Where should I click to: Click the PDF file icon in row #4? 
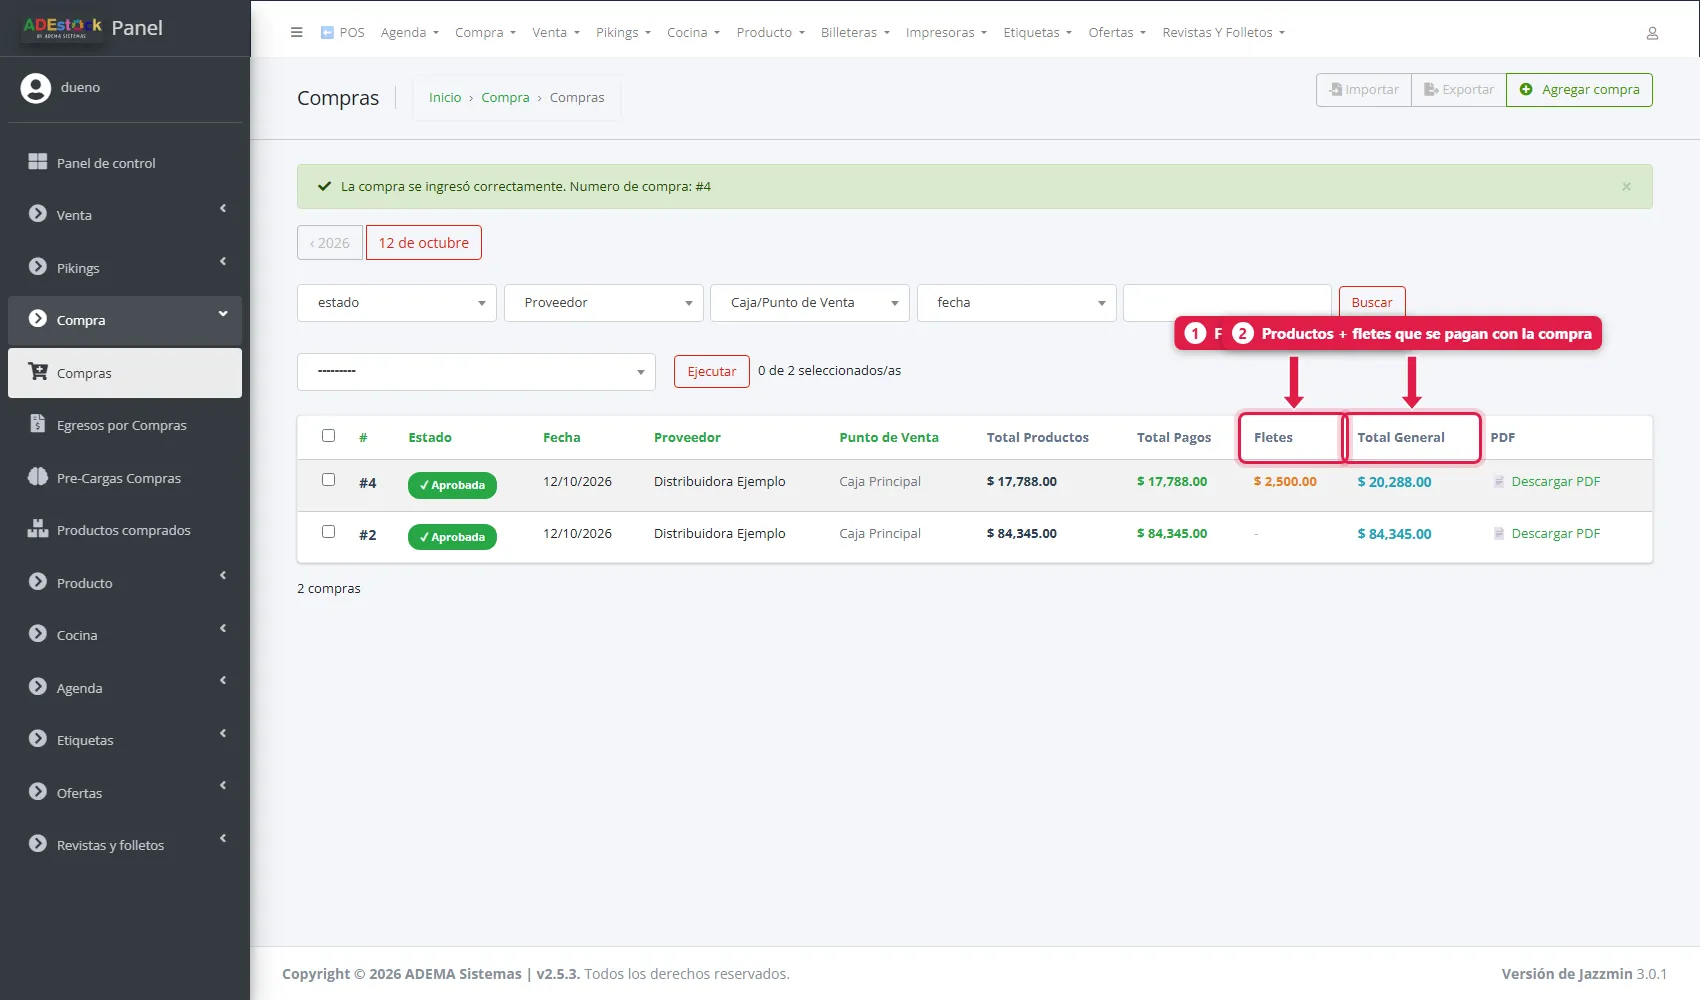pyautogui.click(x=1499, y=482)
